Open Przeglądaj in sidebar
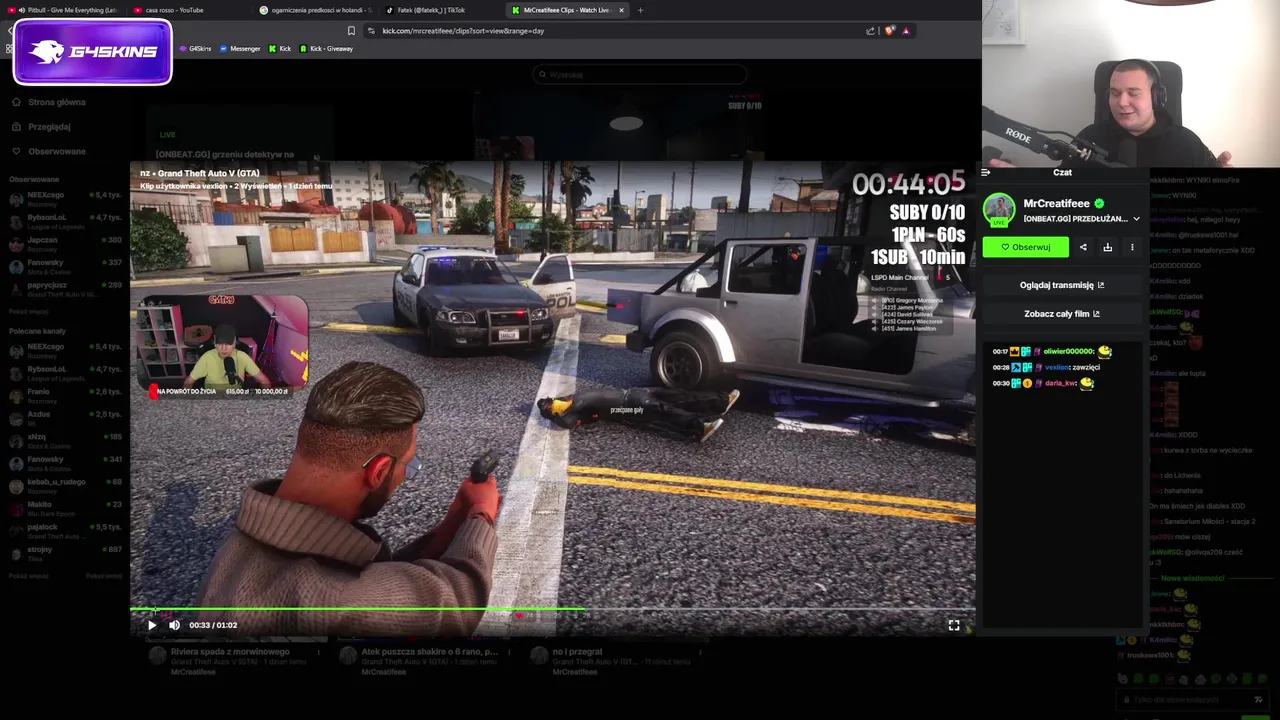 pyautogui.click(x=49, y=127)
